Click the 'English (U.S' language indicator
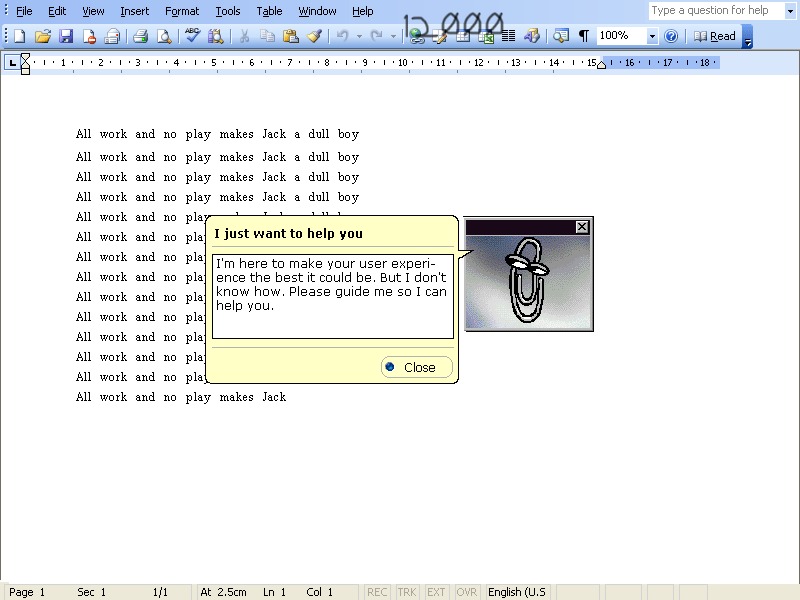Image resolution: width=800 pixels, height=600 pixels. (517, 592)
